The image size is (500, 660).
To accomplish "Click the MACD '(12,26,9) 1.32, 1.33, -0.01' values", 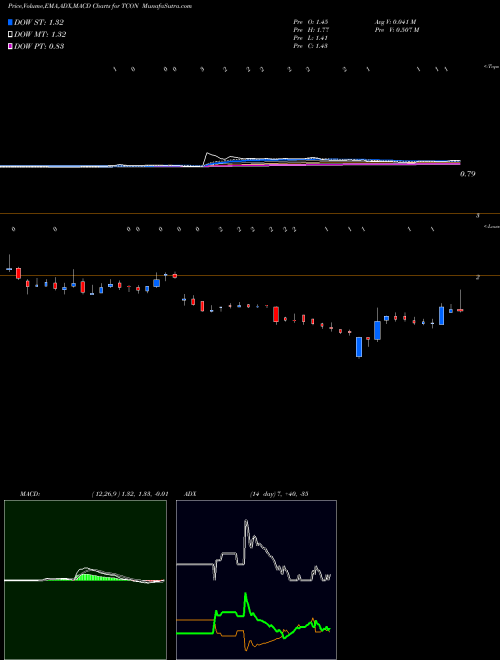I will point(130,494).
